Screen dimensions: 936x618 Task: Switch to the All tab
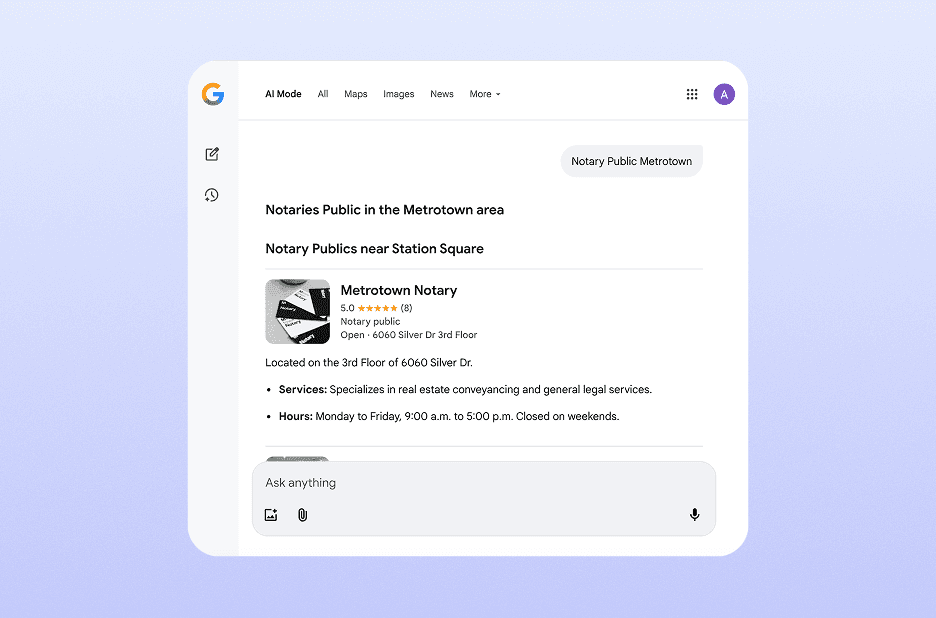(323, 94)
